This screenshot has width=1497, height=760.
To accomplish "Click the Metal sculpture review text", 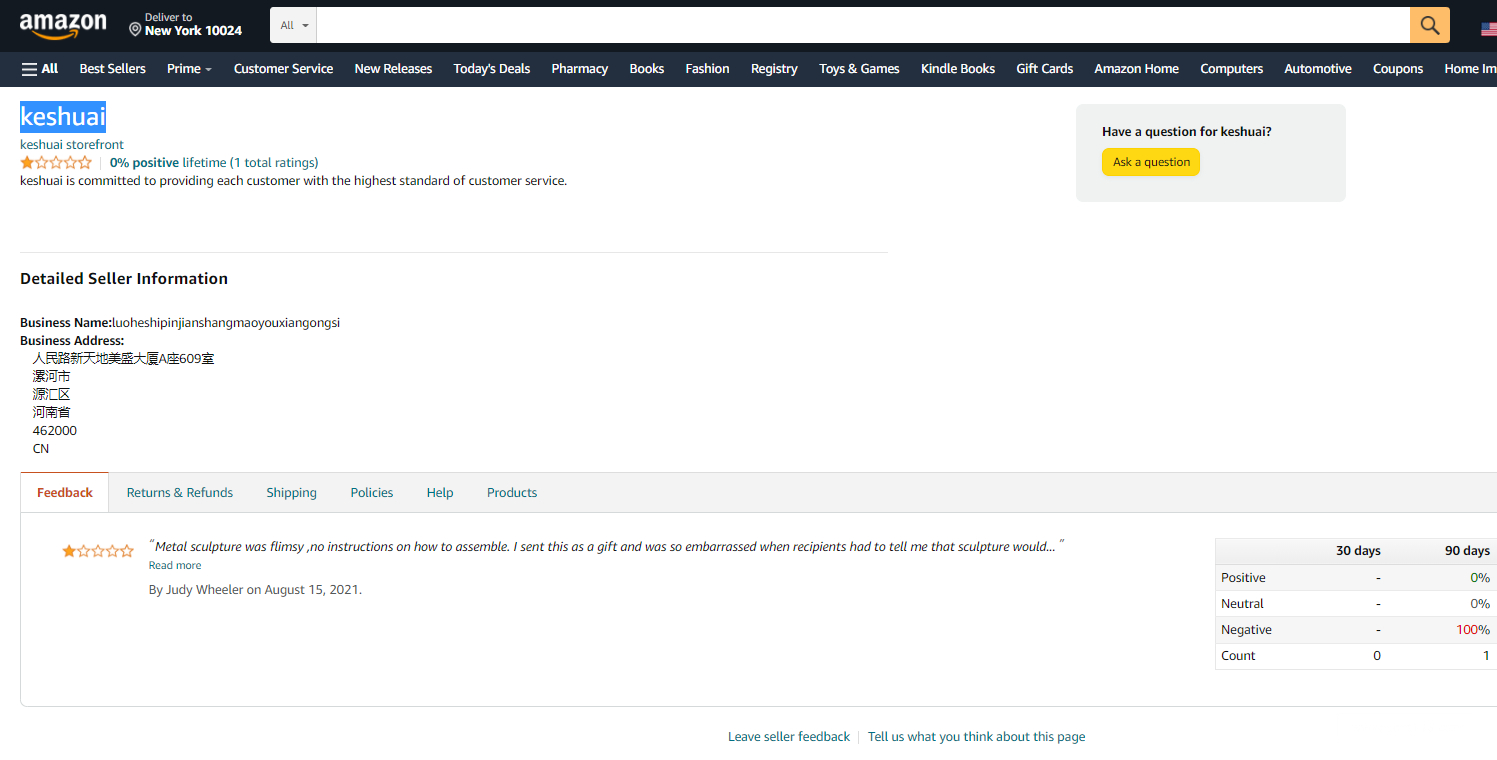I will pyautogui.click(x=606, y=547).
